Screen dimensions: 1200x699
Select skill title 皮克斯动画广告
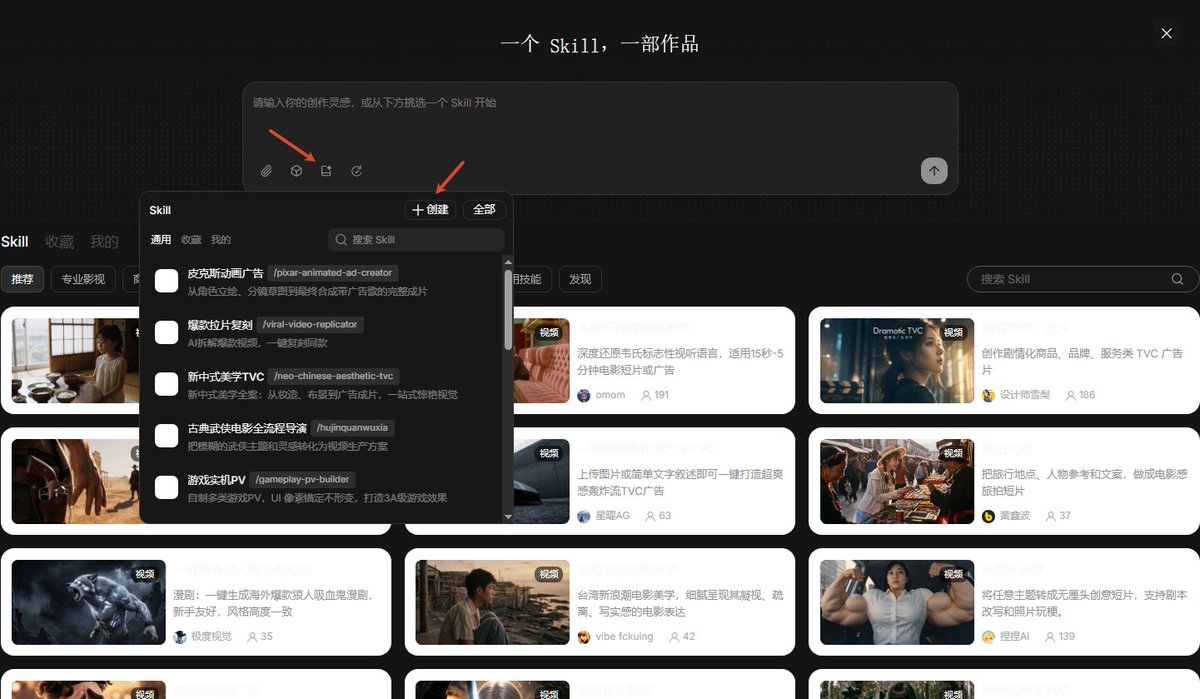[225, 273]
